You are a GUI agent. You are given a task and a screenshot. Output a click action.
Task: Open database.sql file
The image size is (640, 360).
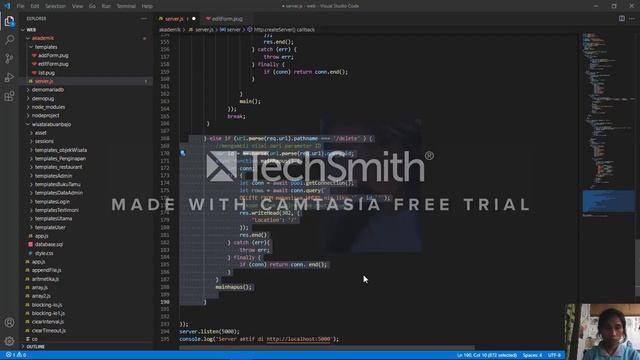(49, 244)
